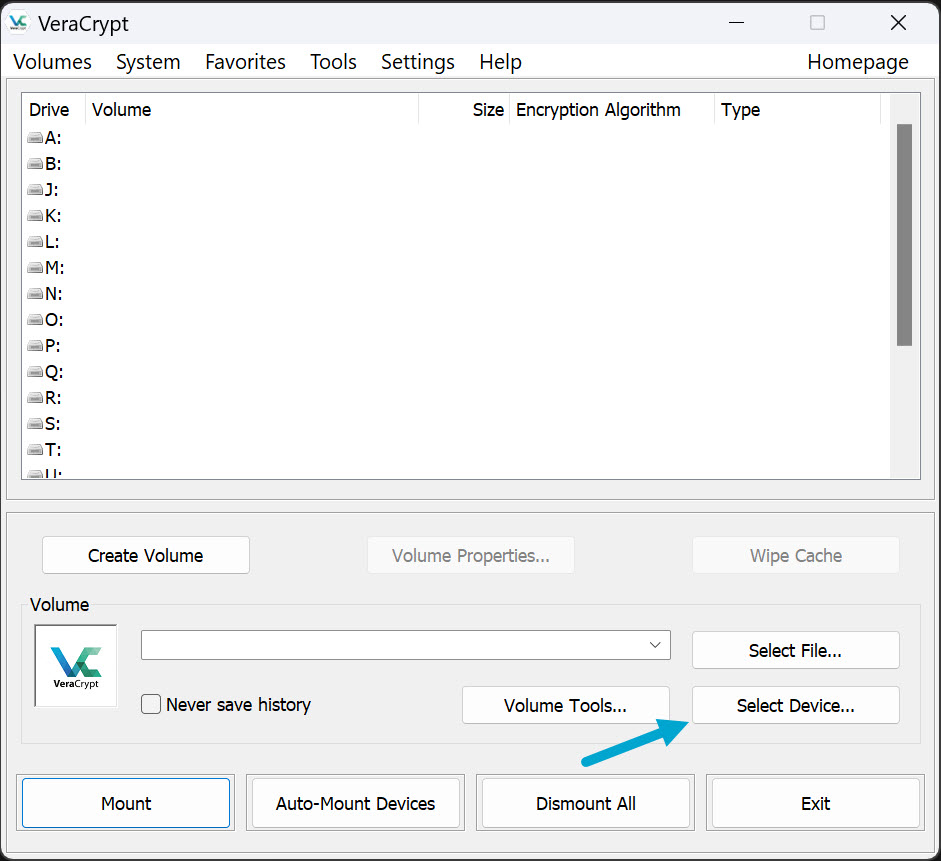Click the Mount button

tap(126, 803)
